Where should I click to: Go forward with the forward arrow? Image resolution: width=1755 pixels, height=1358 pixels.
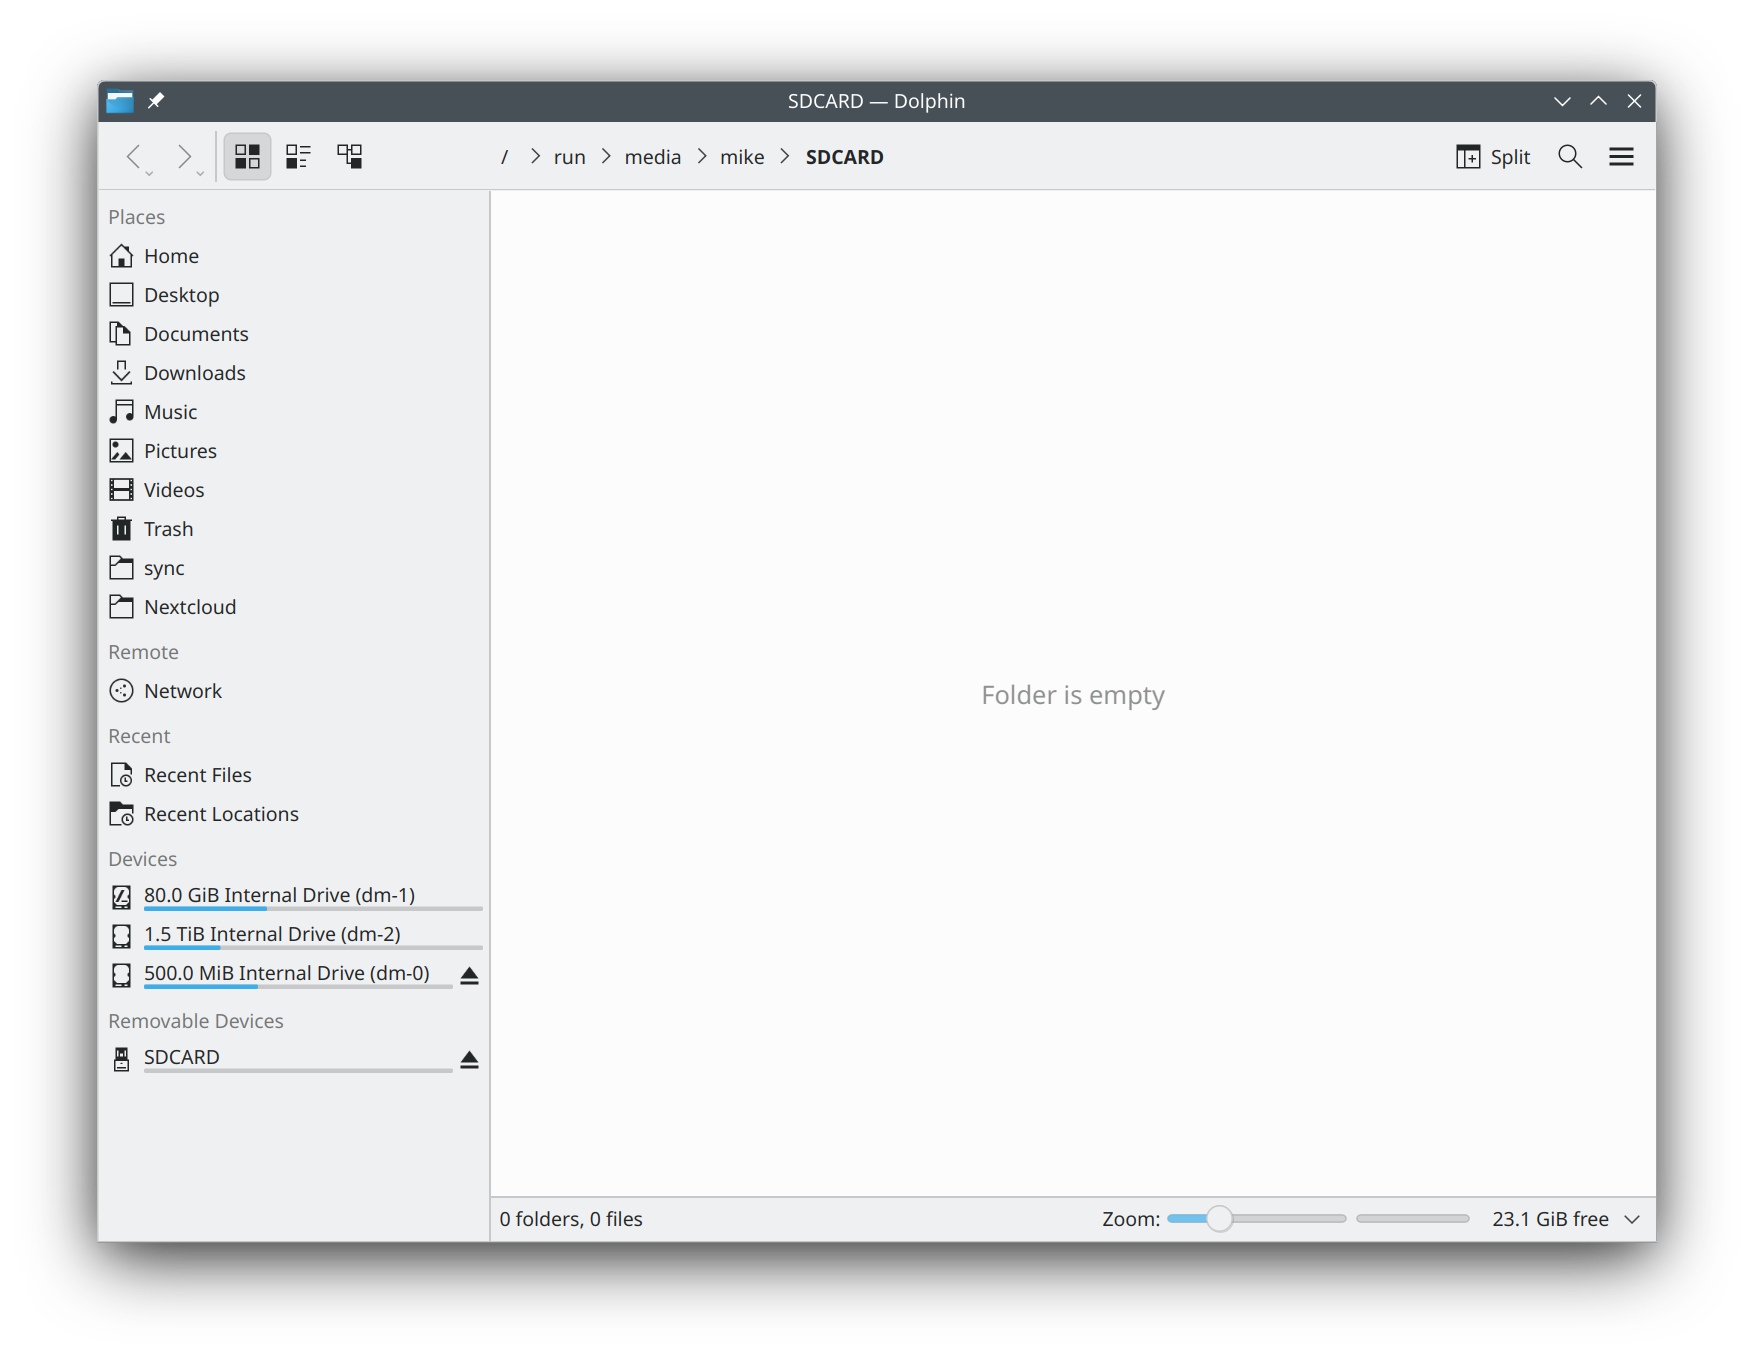(x=183, y=156)
